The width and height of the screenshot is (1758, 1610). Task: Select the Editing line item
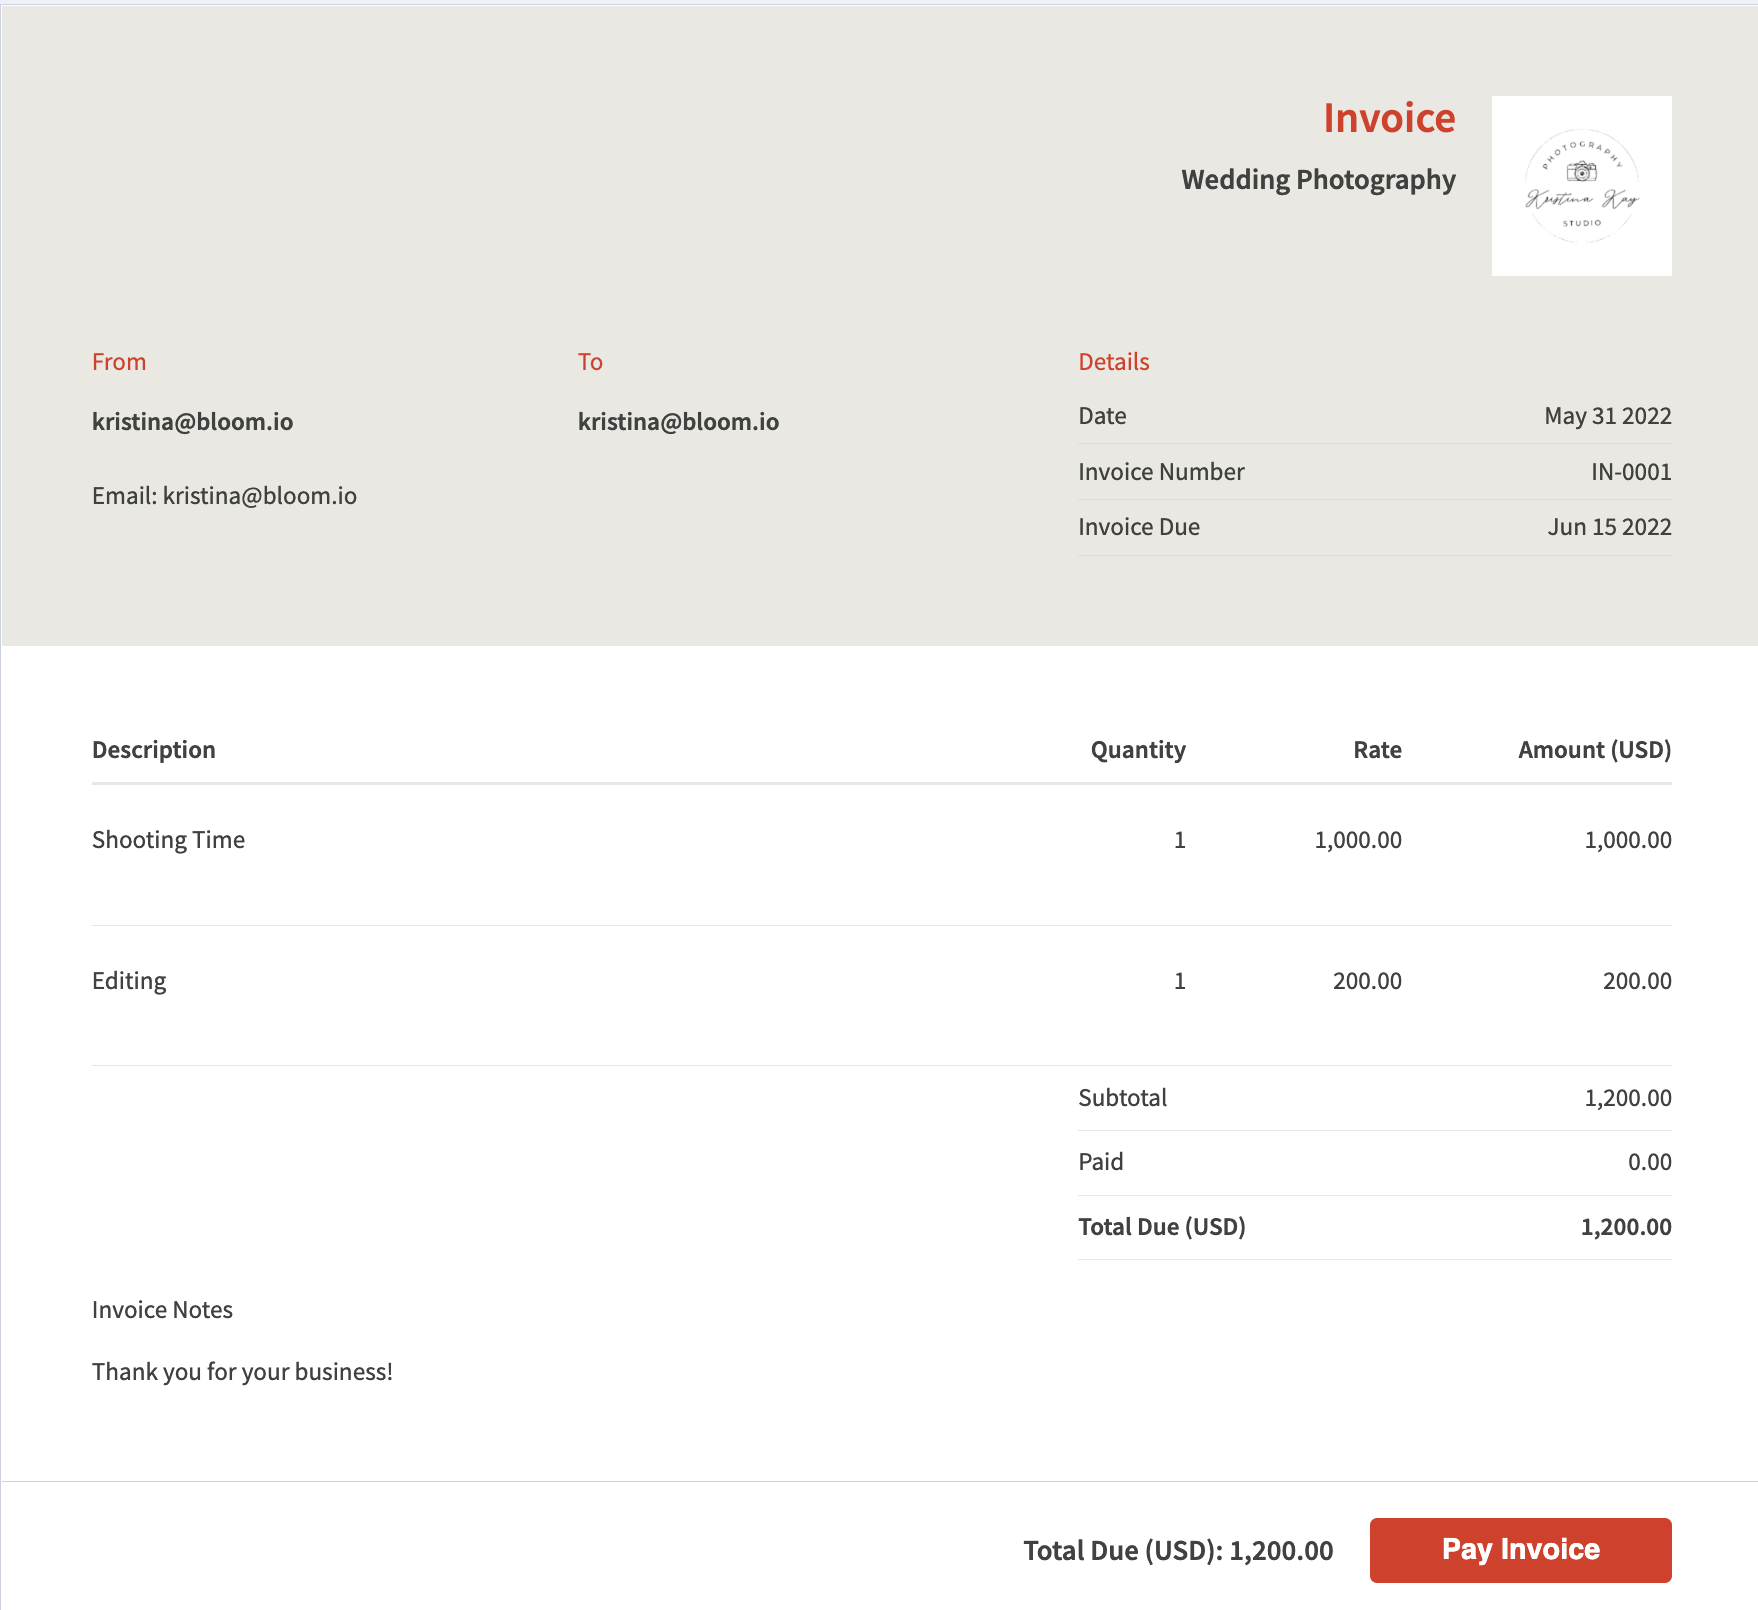129,981
